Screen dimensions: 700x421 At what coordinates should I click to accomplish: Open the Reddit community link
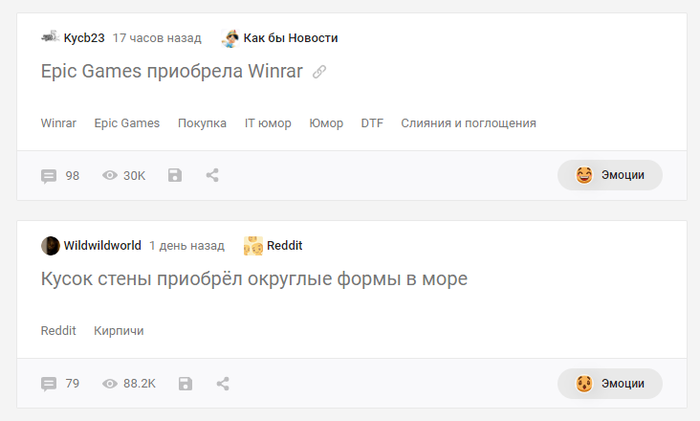pyautogui.click(x=284, y=246)
